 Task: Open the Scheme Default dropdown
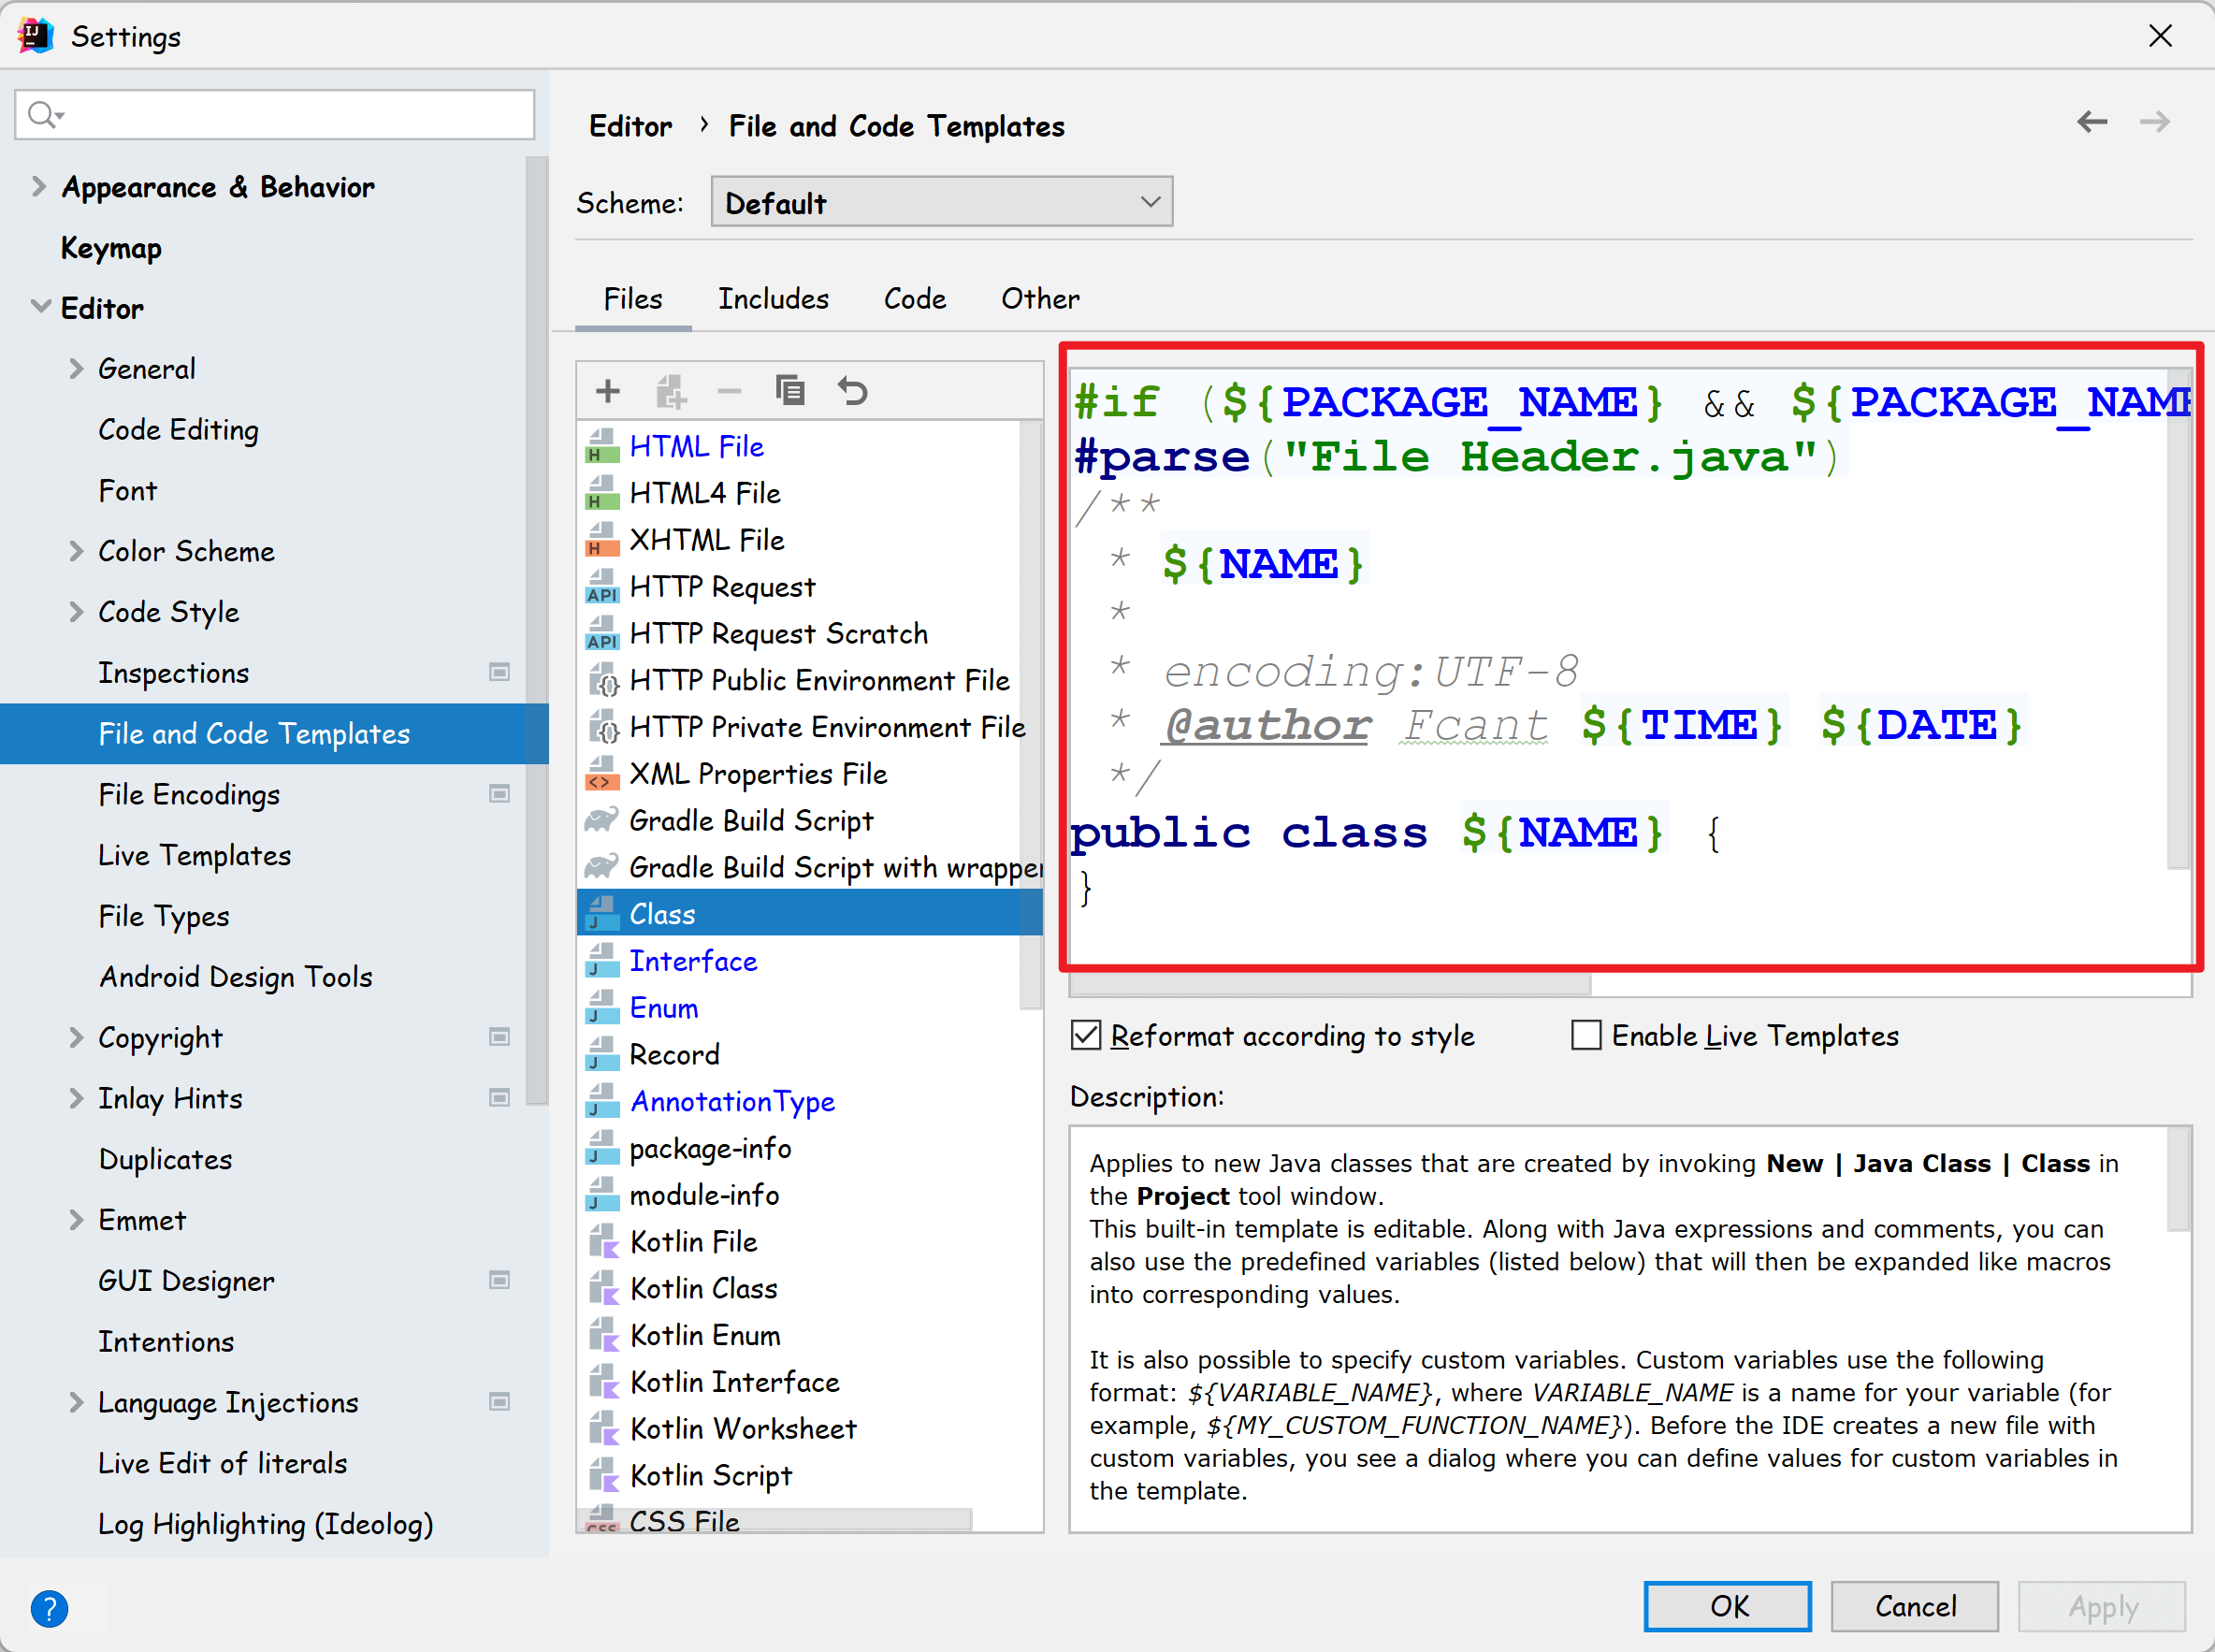point(941,202)
